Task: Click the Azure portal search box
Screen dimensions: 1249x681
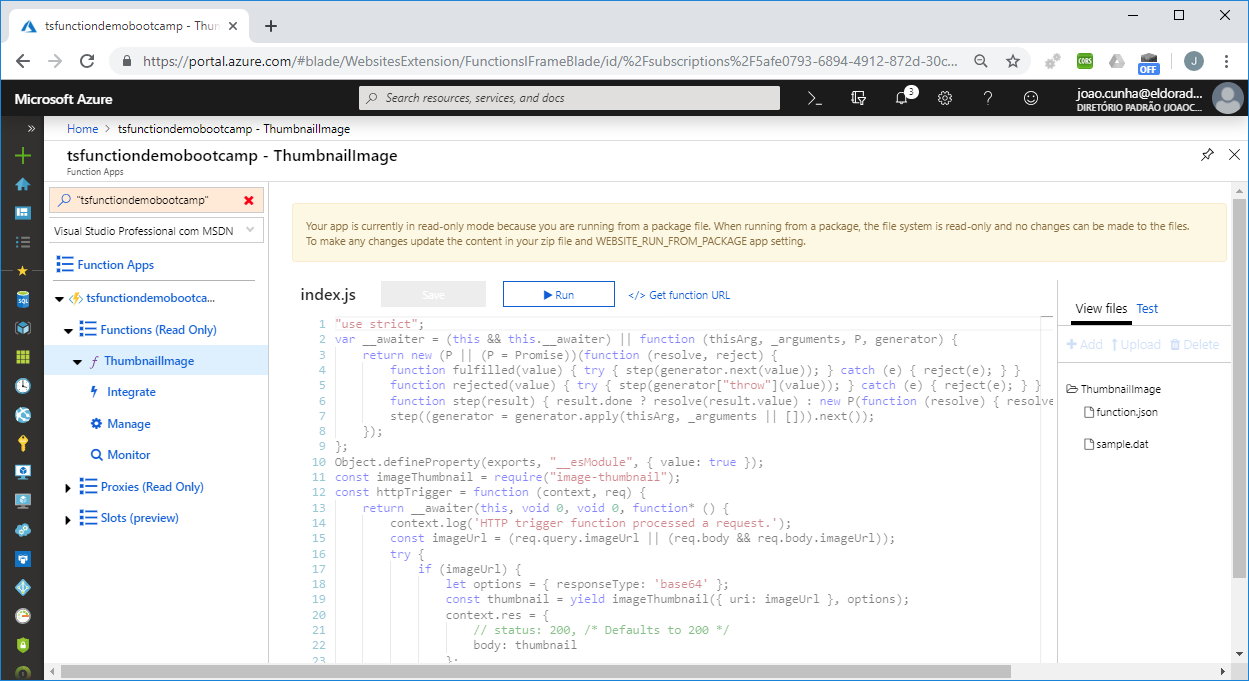Action: coord(569,98)
